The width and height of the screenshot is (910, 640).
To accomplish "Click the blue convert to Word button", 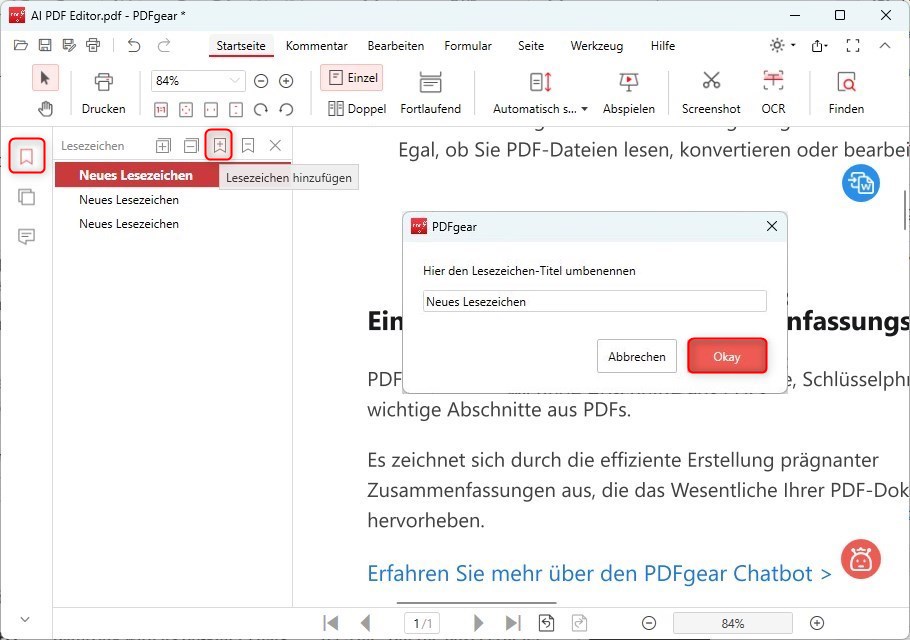I will click(x=861, y=183).
